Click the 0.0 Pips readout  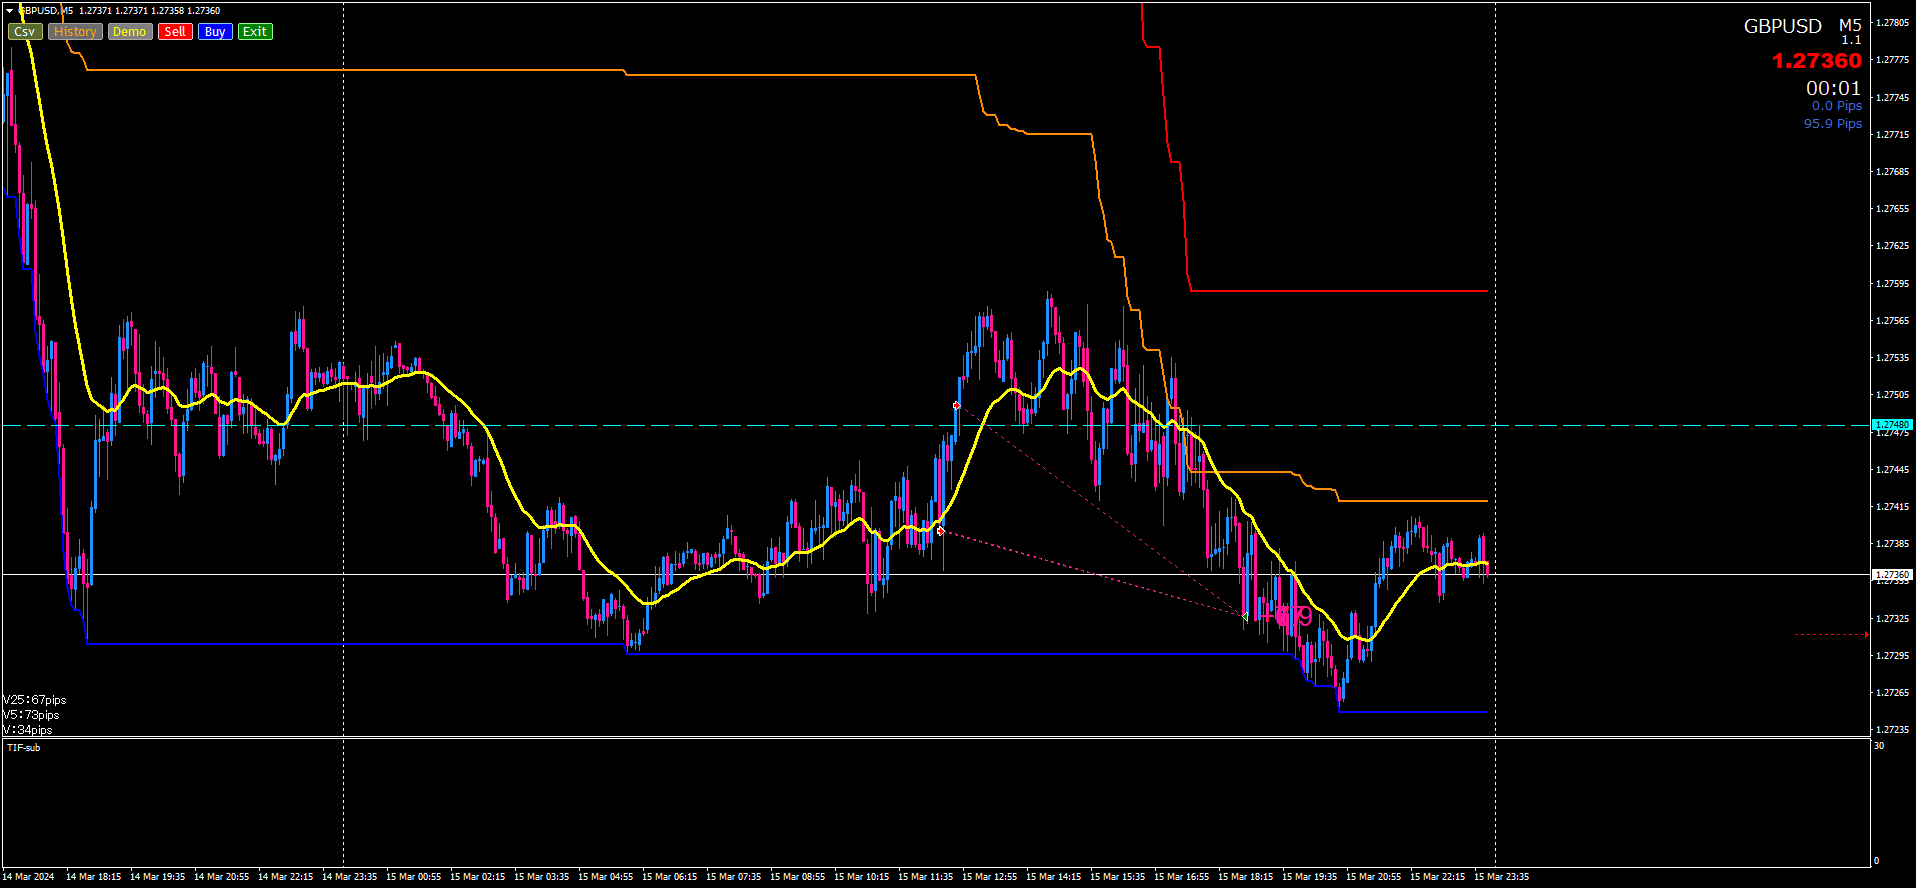click(1837, 106)
